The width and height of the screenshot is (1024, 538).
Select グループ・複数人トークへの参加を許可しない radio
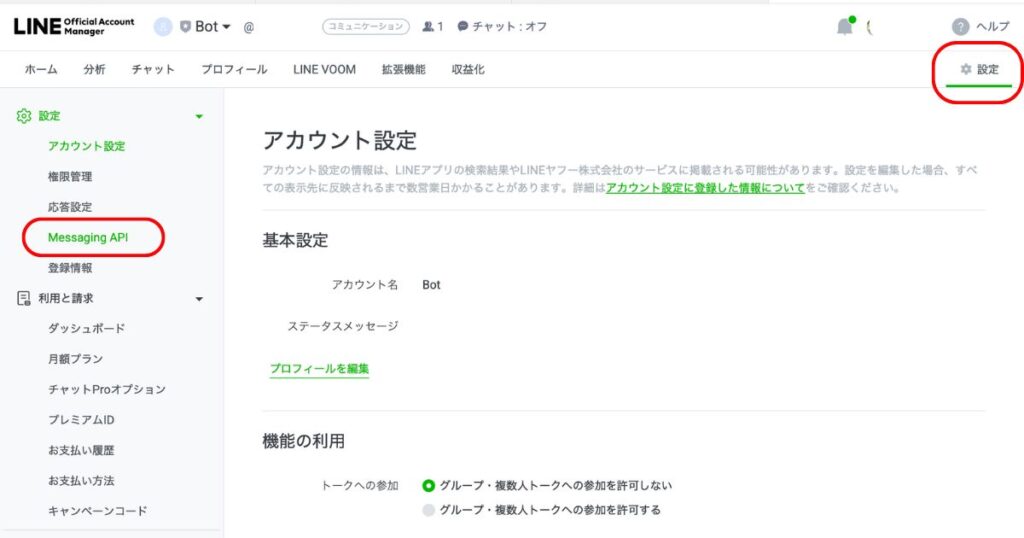428,486
